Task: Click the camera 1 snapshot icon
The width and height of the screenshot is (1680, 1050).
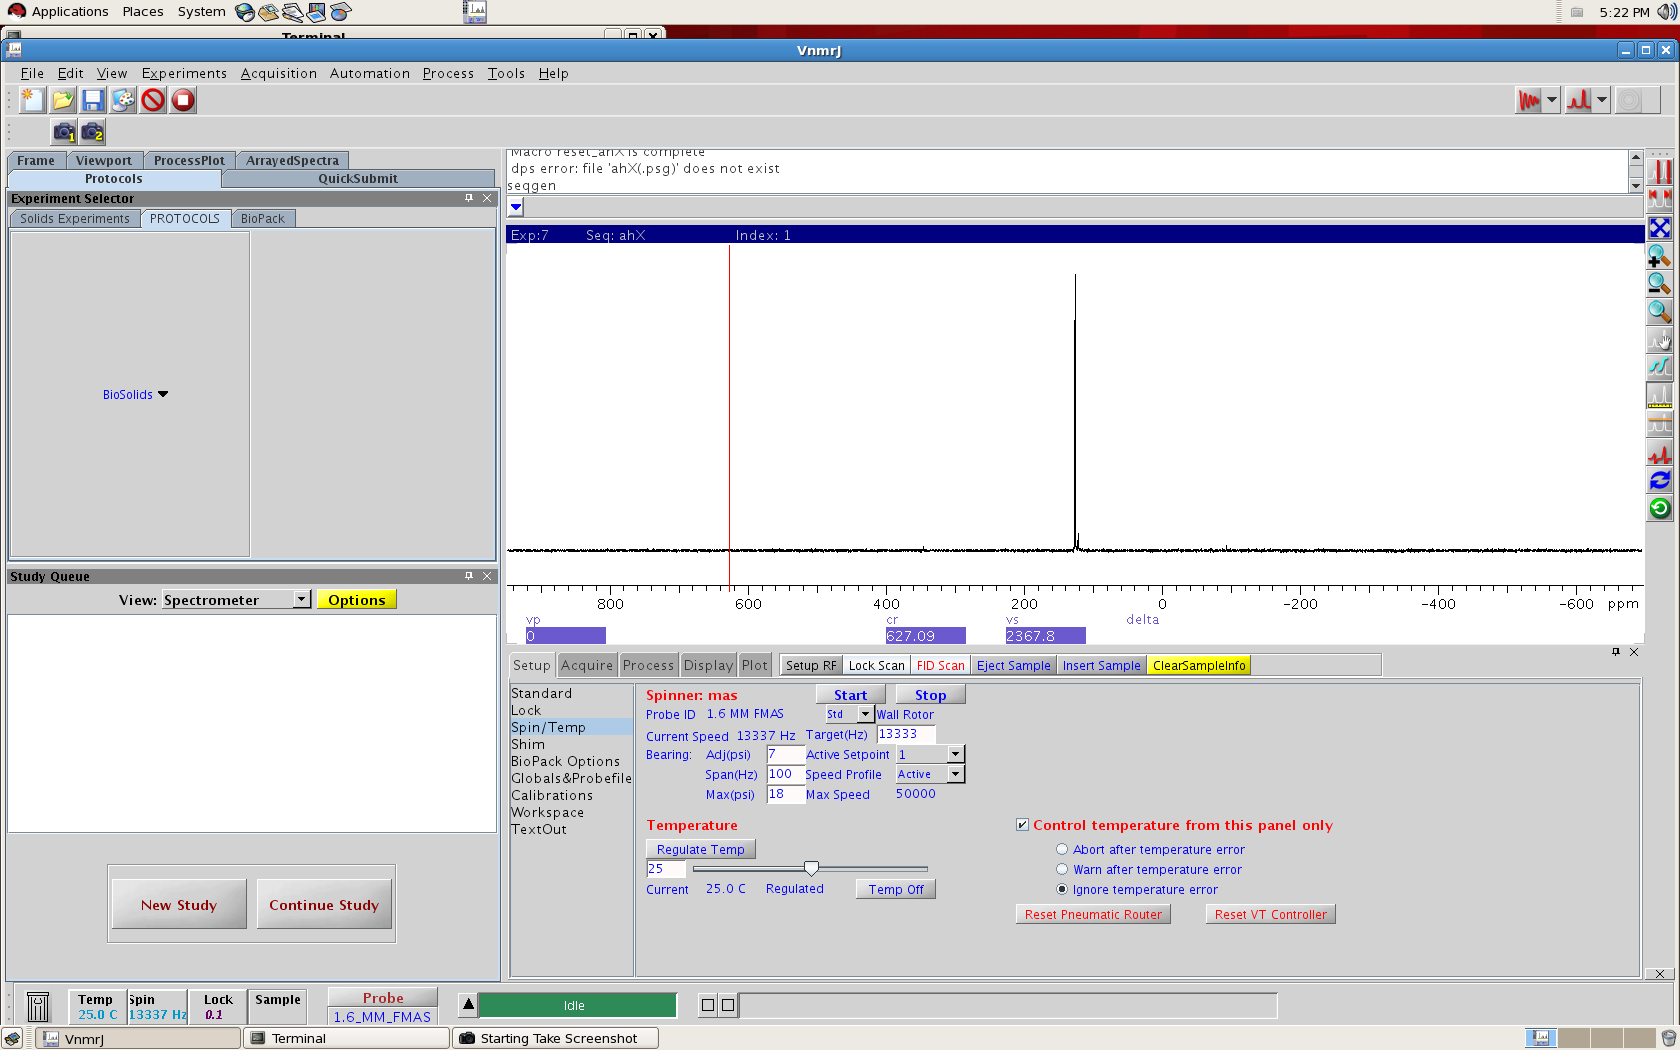Action: coord(64,132)
